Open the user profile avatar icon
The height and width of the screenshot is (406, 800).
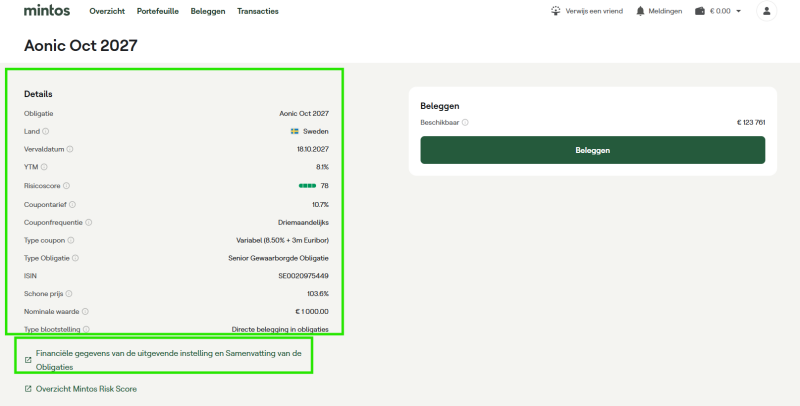[766, 11]
